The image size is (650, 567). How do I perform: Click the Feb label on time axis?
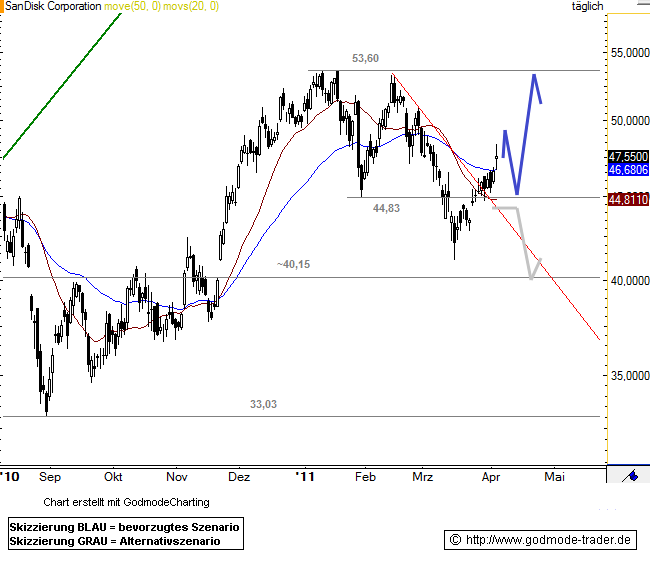(x=365, y=477)
